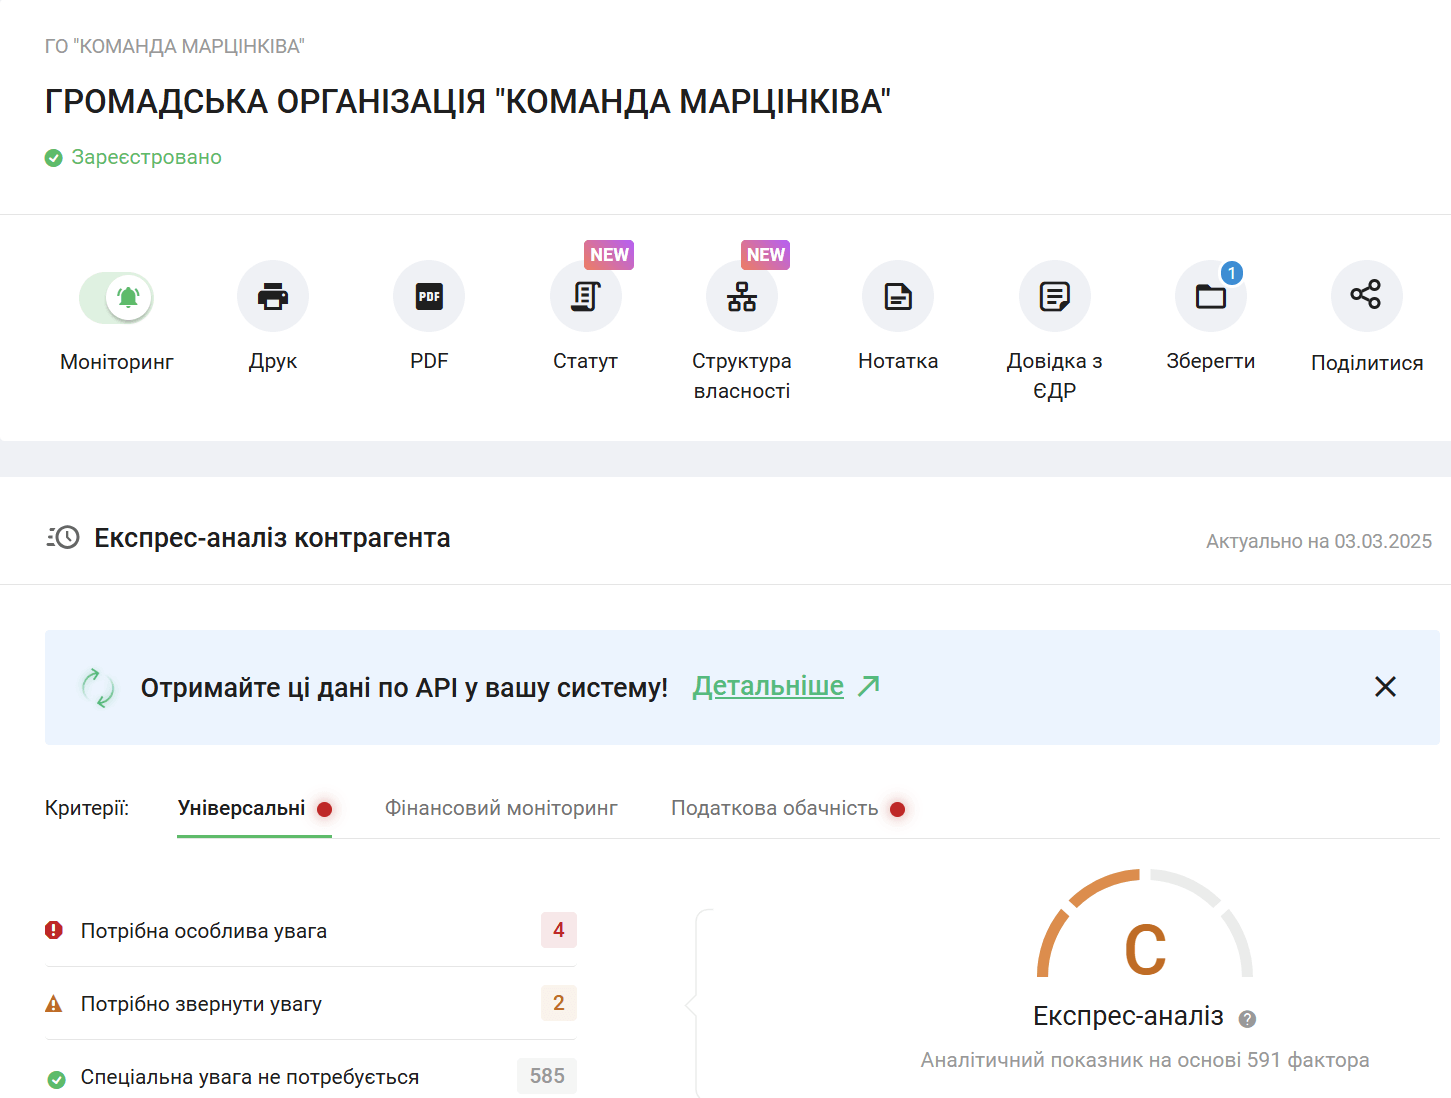Image resolution: width=1451 pixels, height=1098 pixels.
Task: Follow the Детальніше API link
Action: tap(768, 686)
